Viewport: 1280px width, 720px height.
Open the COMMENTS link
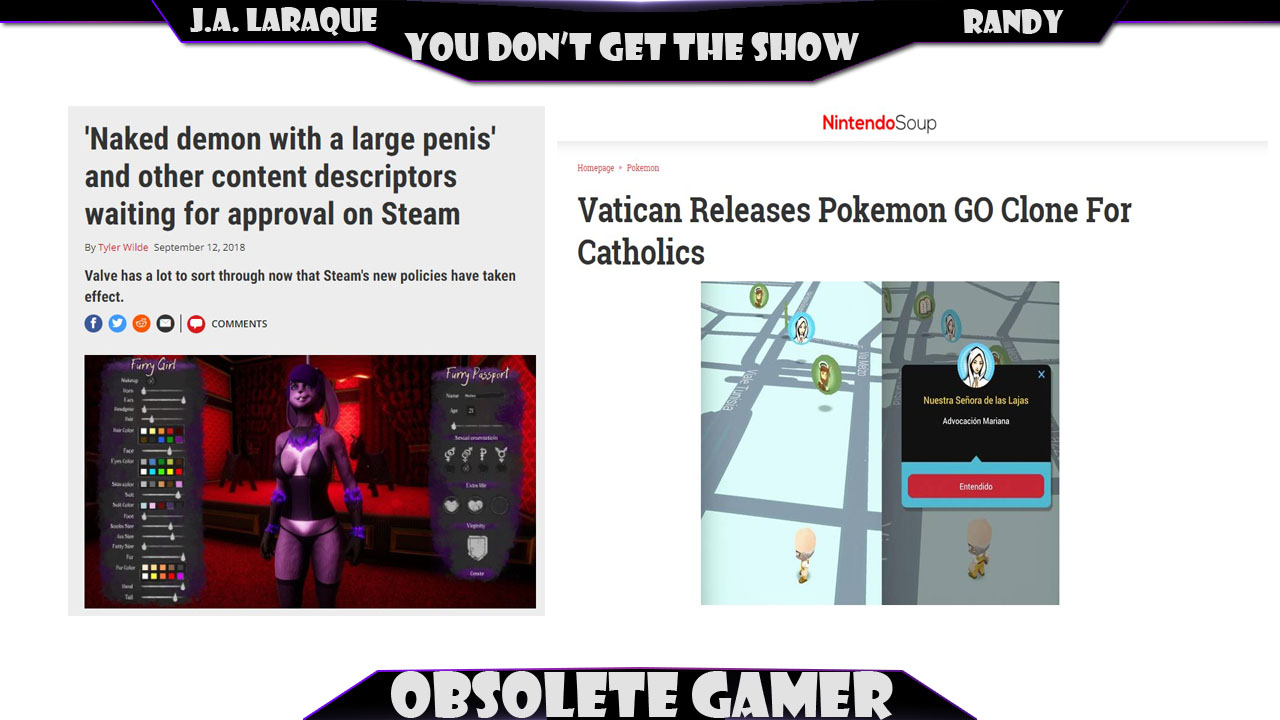pyautogui.click(x=239, y=324)
